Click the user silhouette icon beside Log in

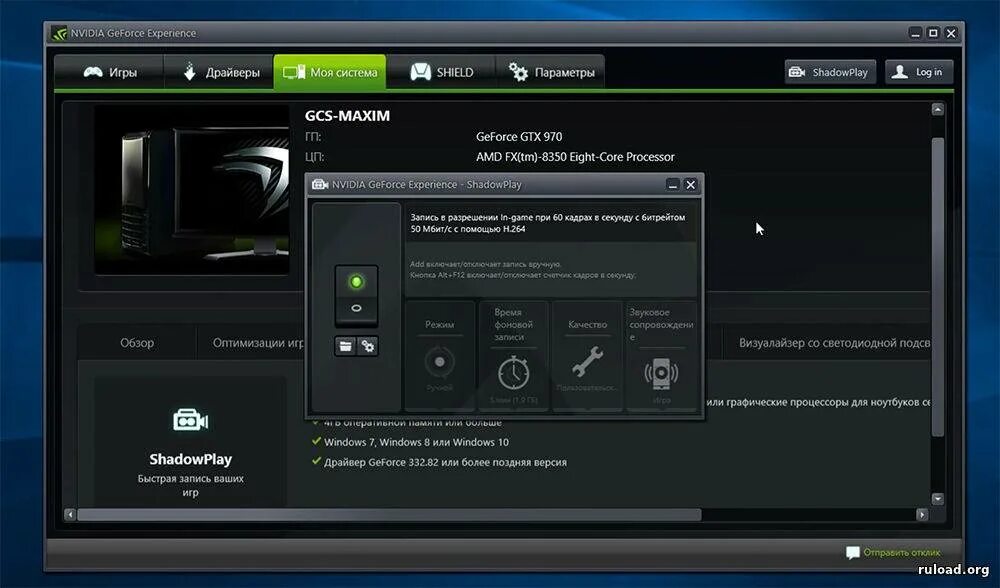click(x=900, y=72)
